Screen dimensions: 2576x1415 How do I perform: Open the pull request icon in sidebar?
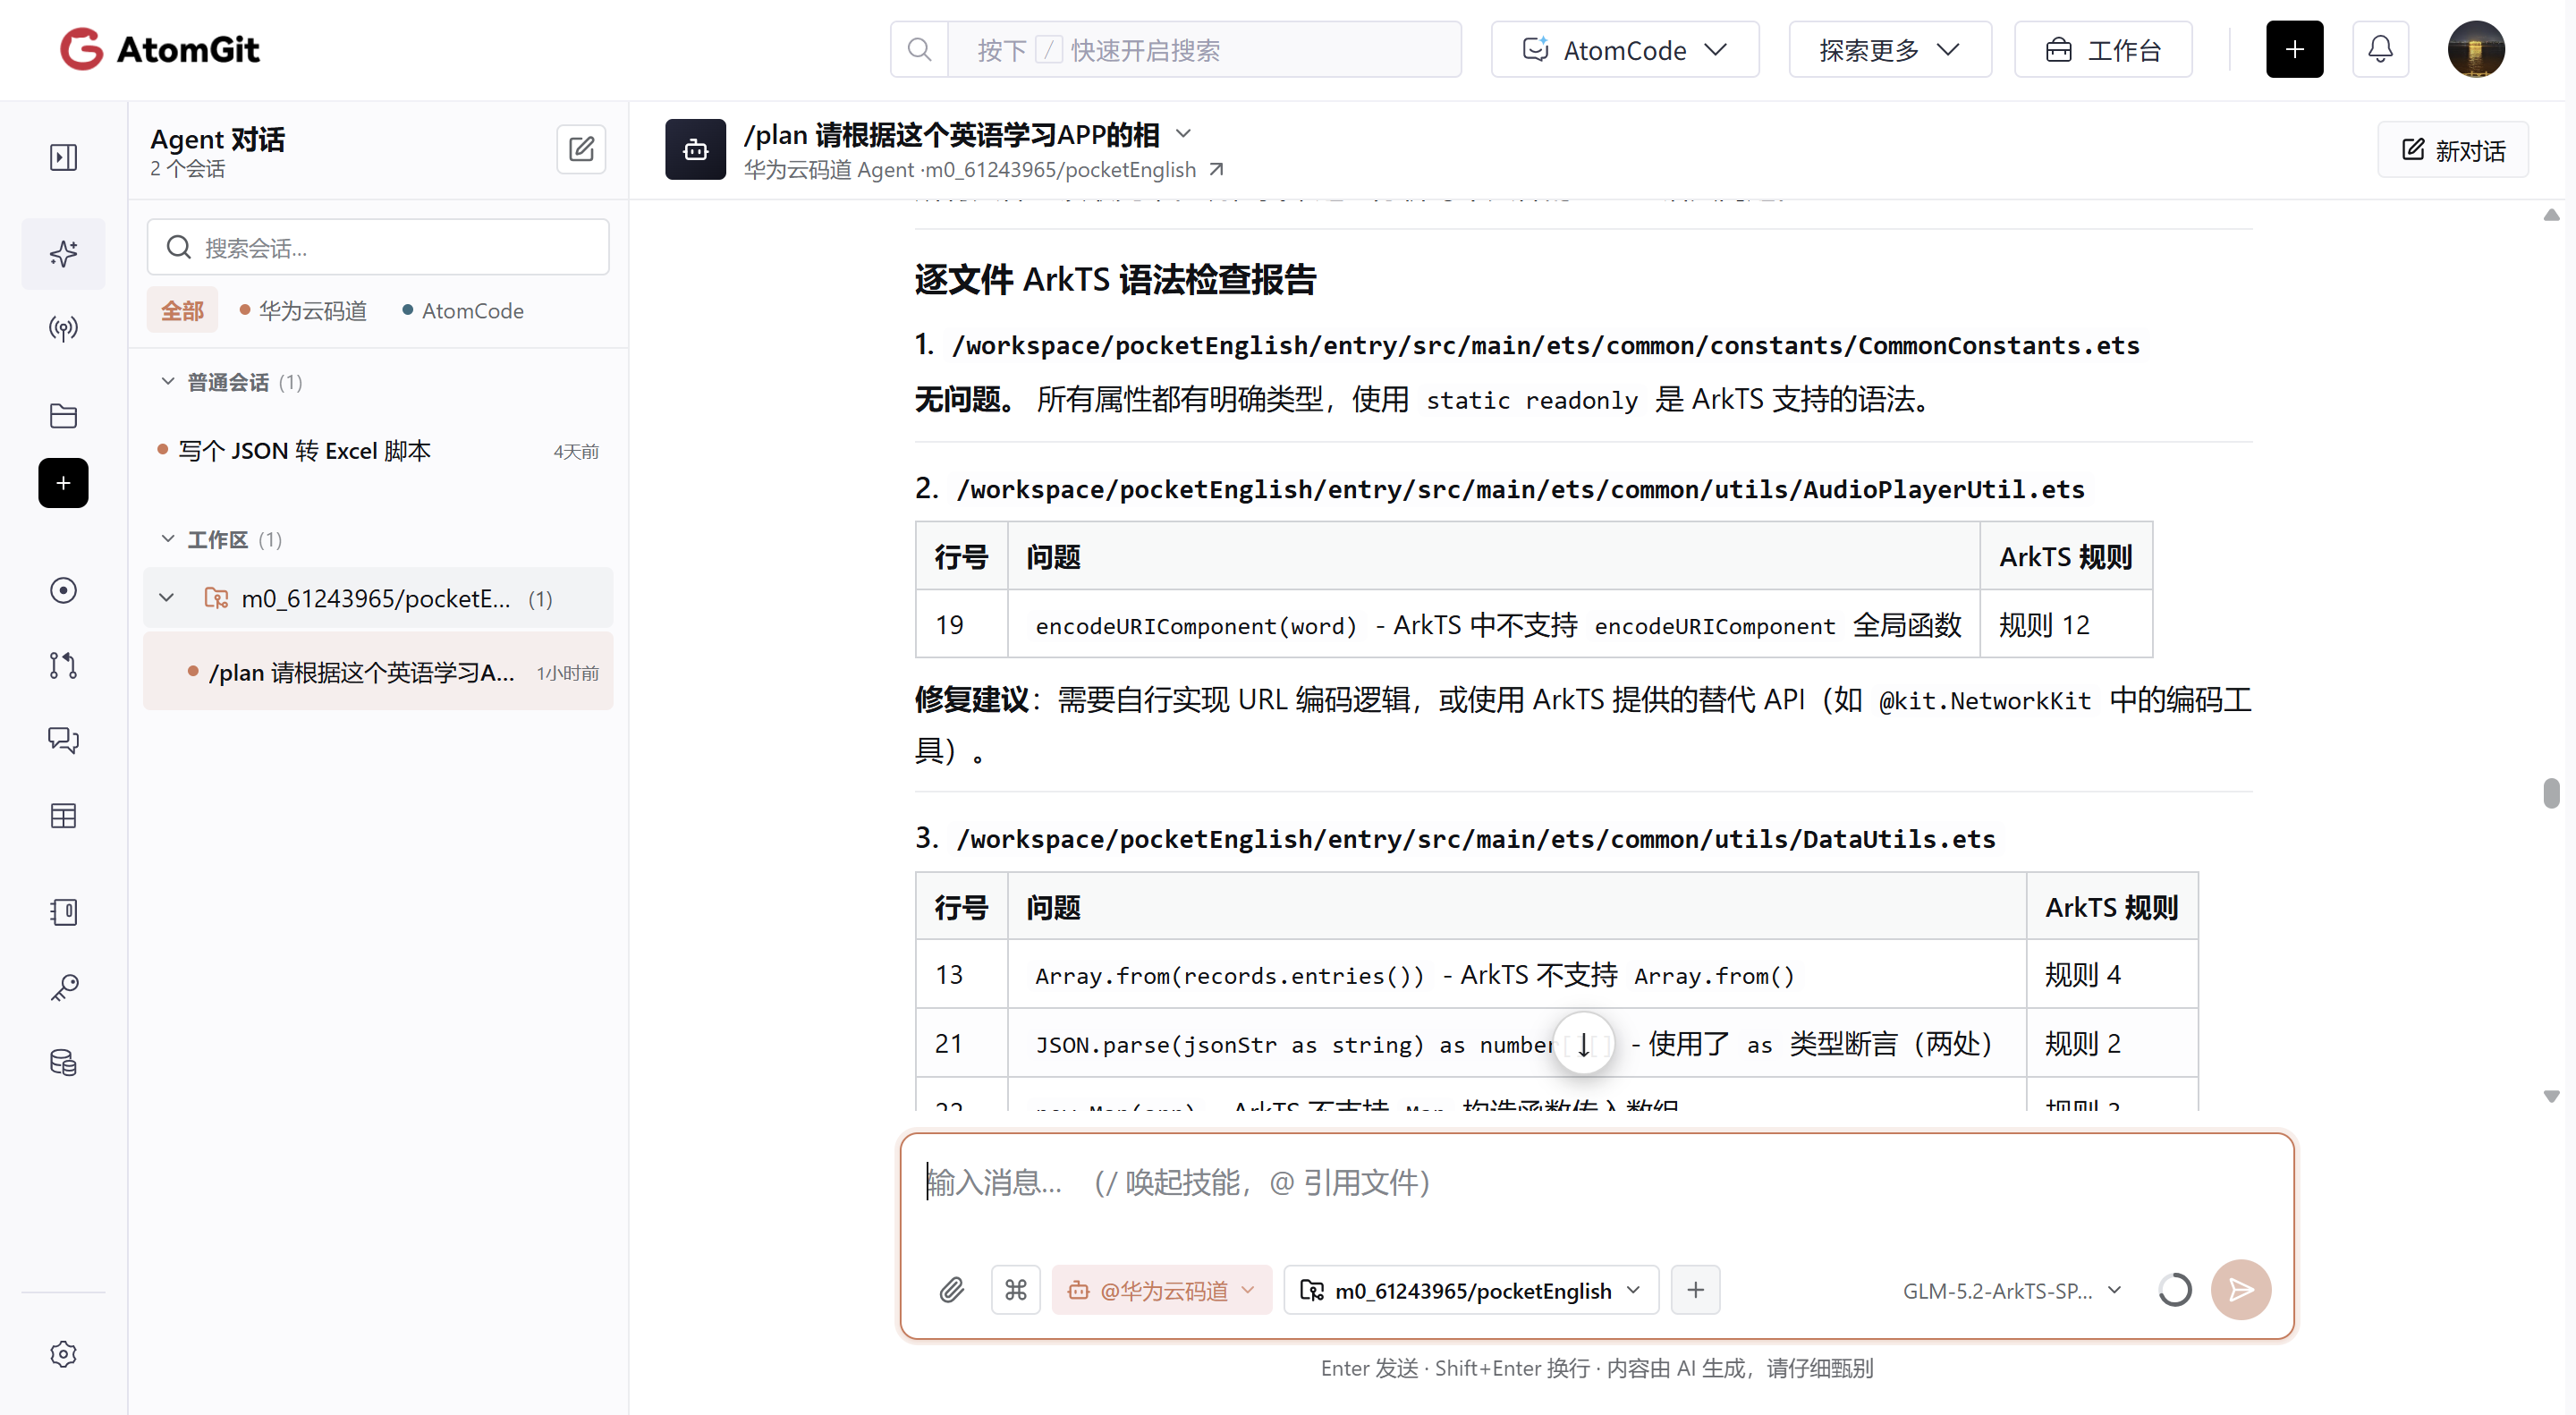(x=63, y=665)
